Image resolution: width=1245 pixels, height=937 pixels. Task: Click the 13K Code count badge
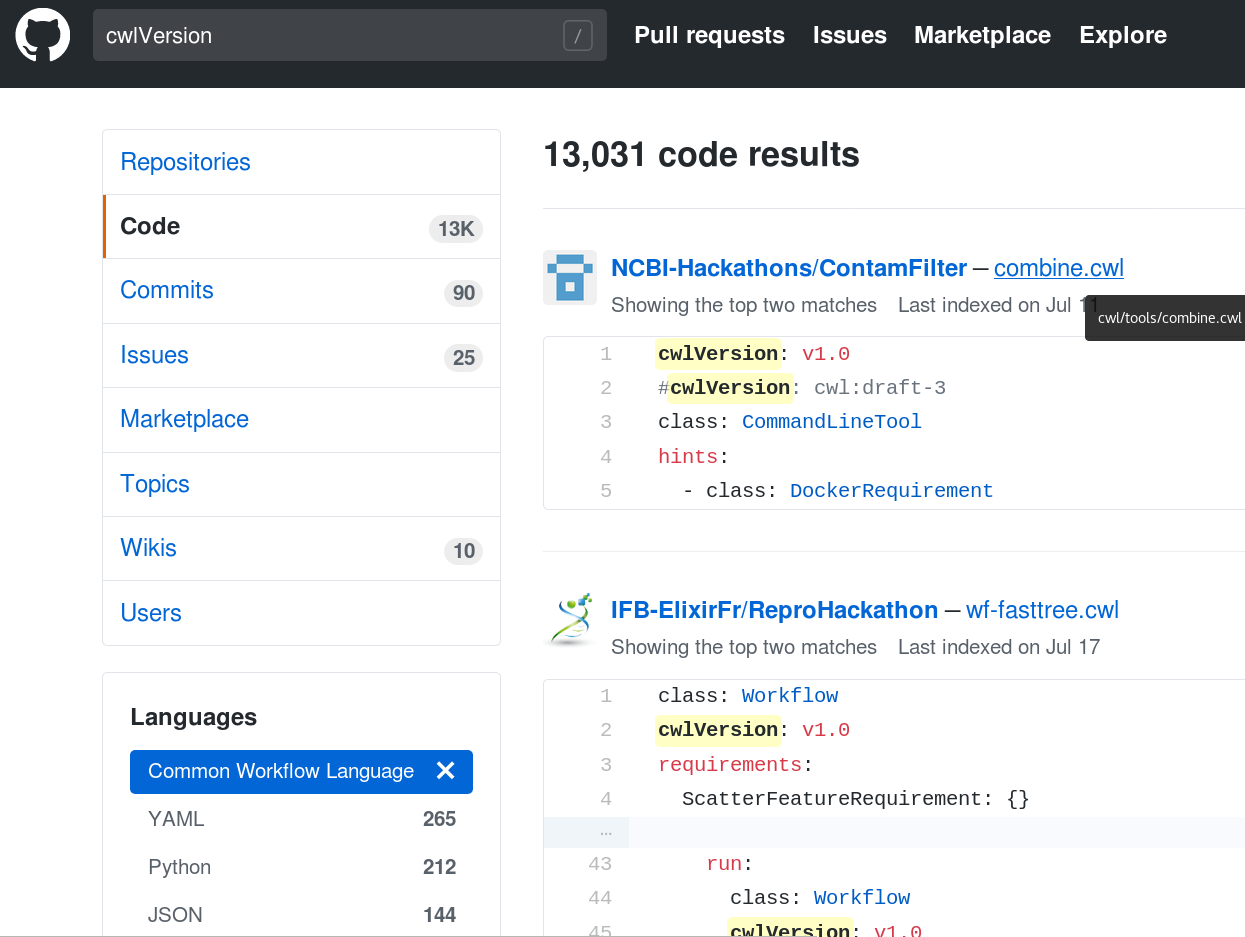pyautogui.click(x=456, y=229)
